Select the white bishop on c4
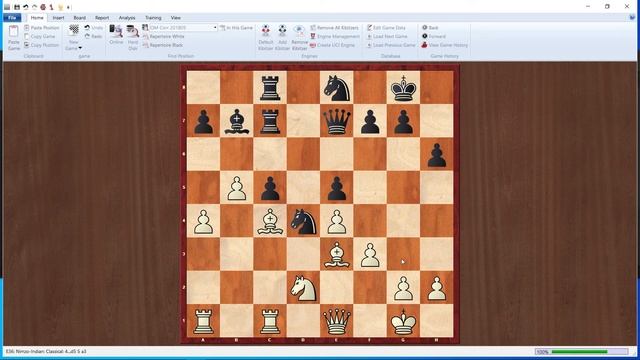 (270, 221)
